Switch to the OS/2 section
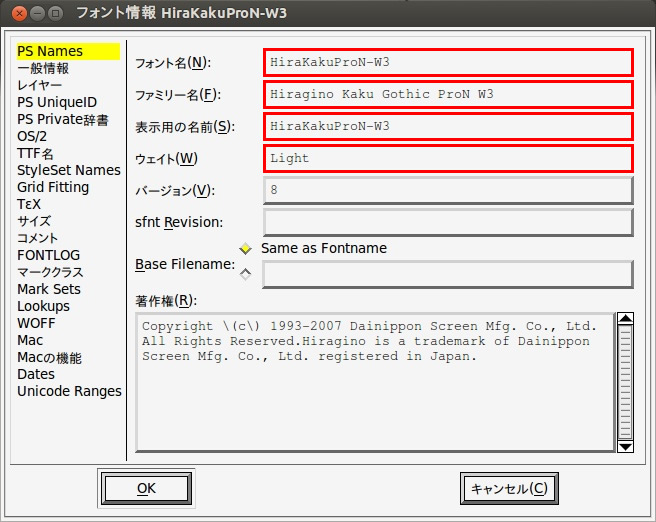The width and height of the screenshot is (656, 522). tap(32, 136)
